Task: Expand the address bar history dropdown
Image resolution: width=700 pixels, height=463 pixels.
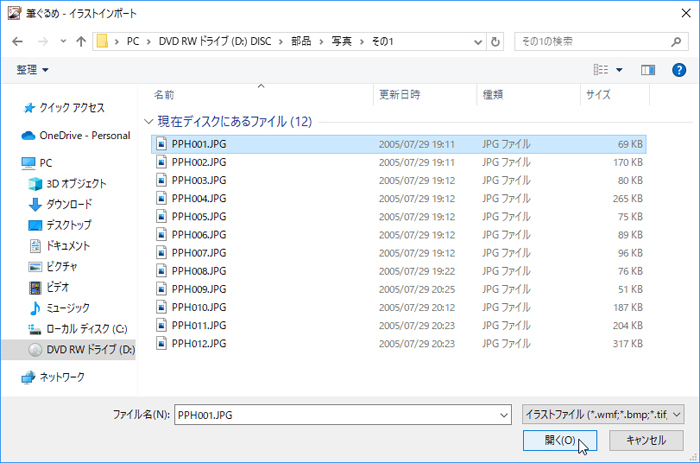Action: point(478,42)
